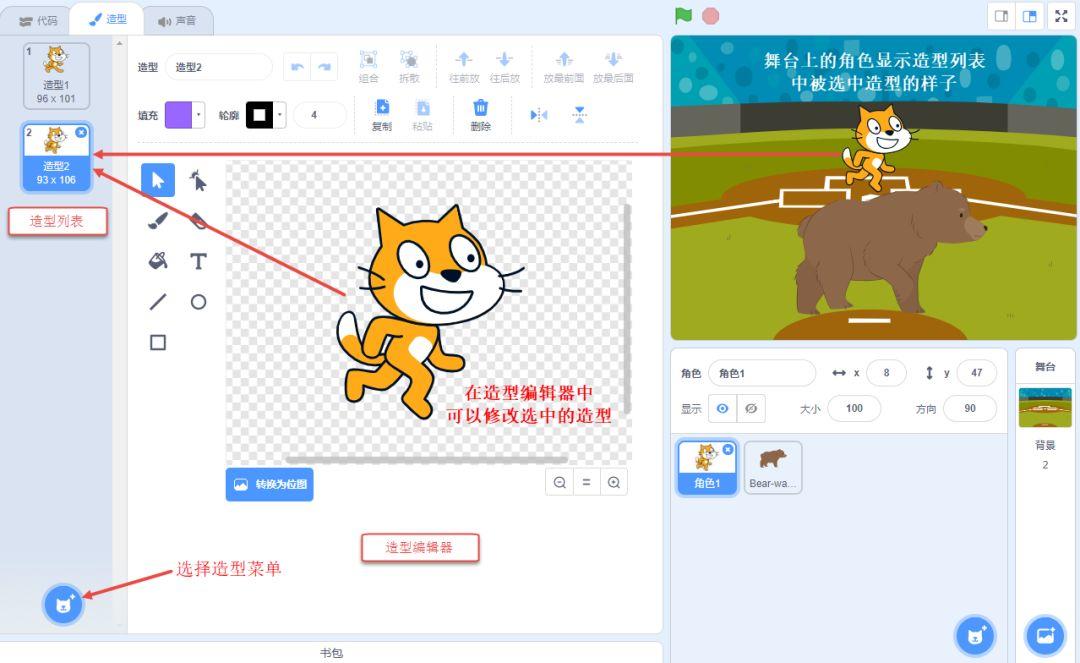Select the 造型1 costume thumbnail
The width and height of the screenshot is (1080, 663).
(x=56, y=76)
